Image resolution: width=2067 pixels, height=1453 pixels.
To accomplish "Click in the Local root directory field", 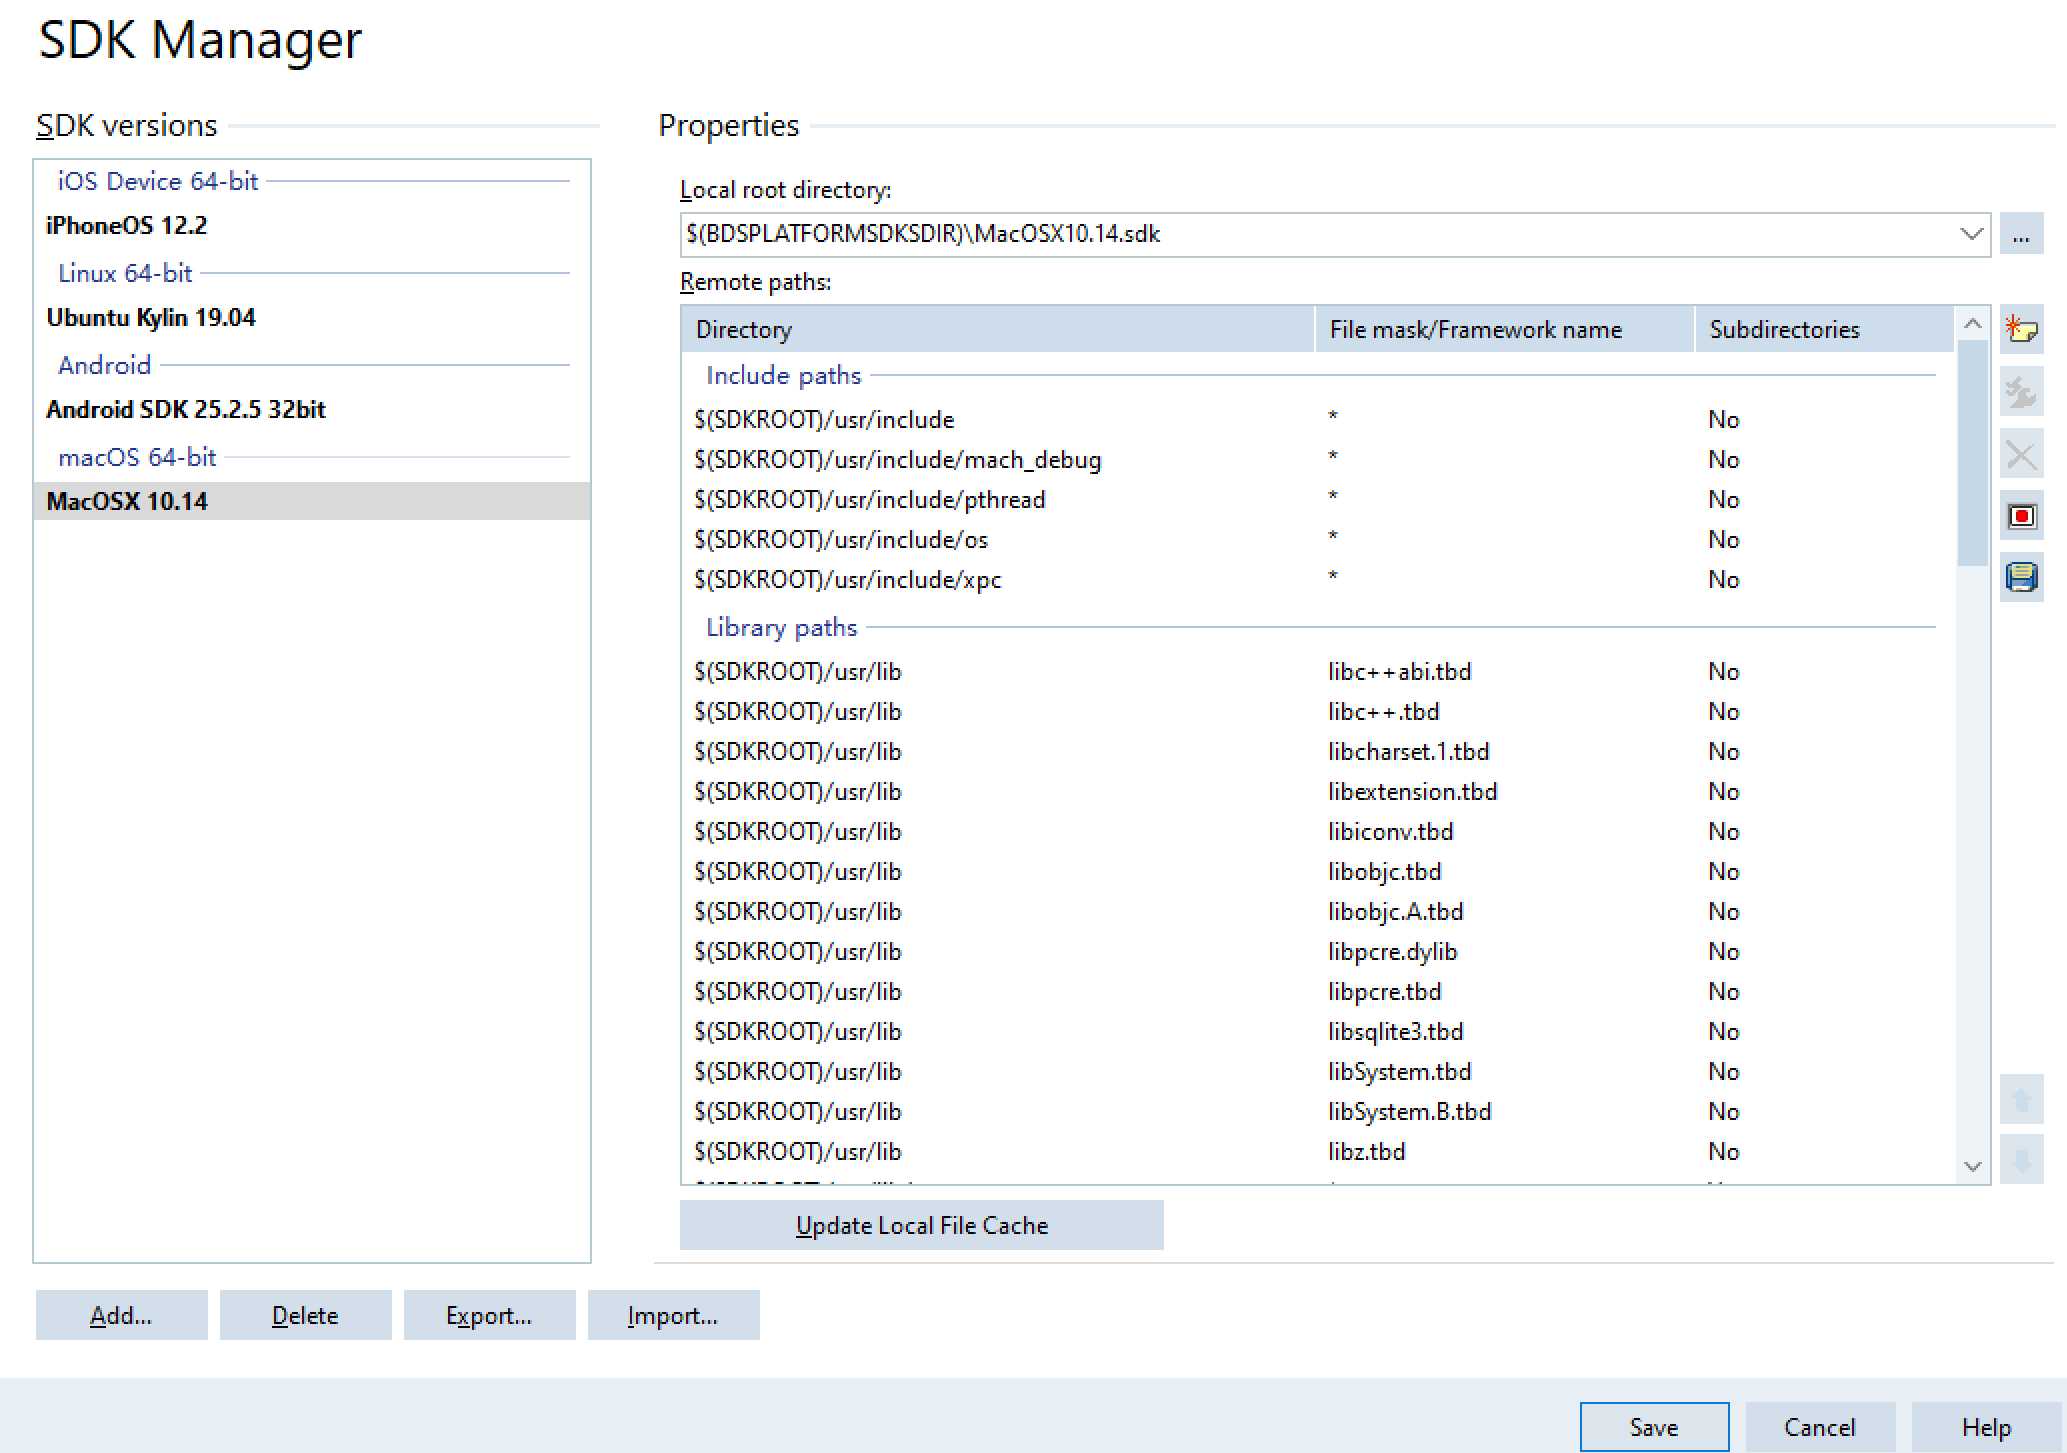I will click(1300, 234).
